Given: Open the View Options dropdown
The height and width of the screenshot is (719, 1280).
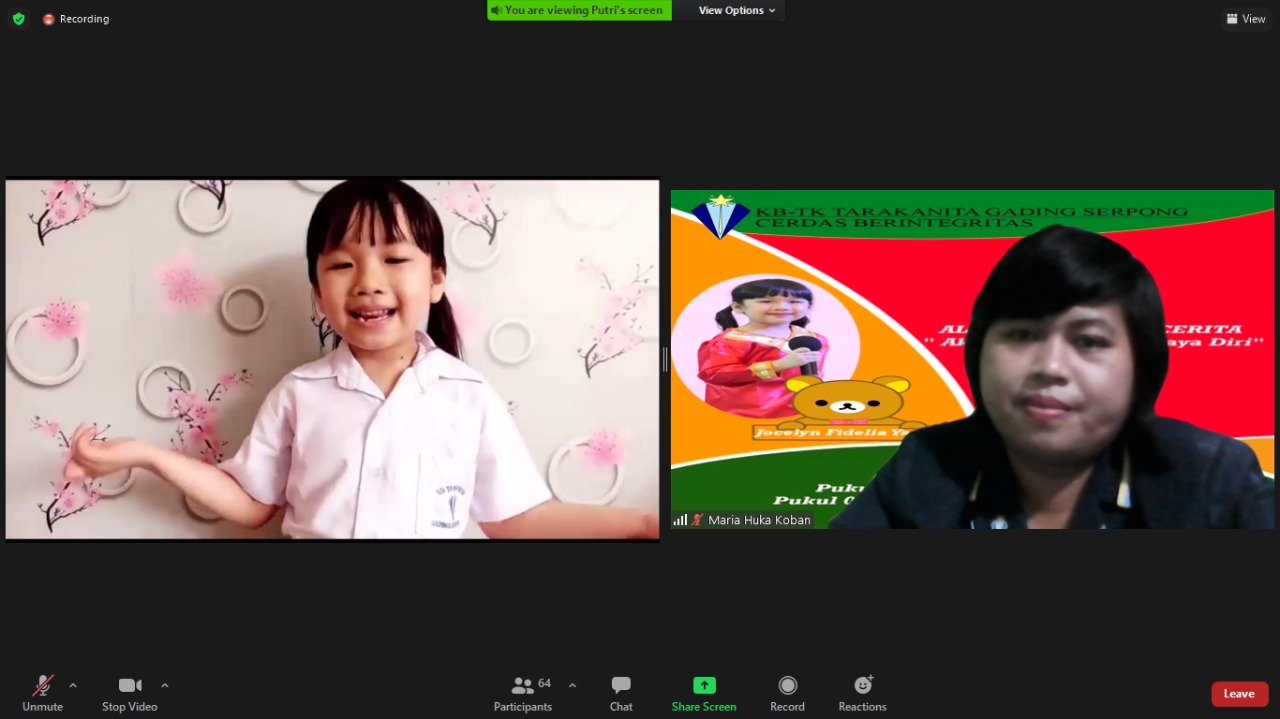Looking at the screenshot, I should (x=736, y=10).
